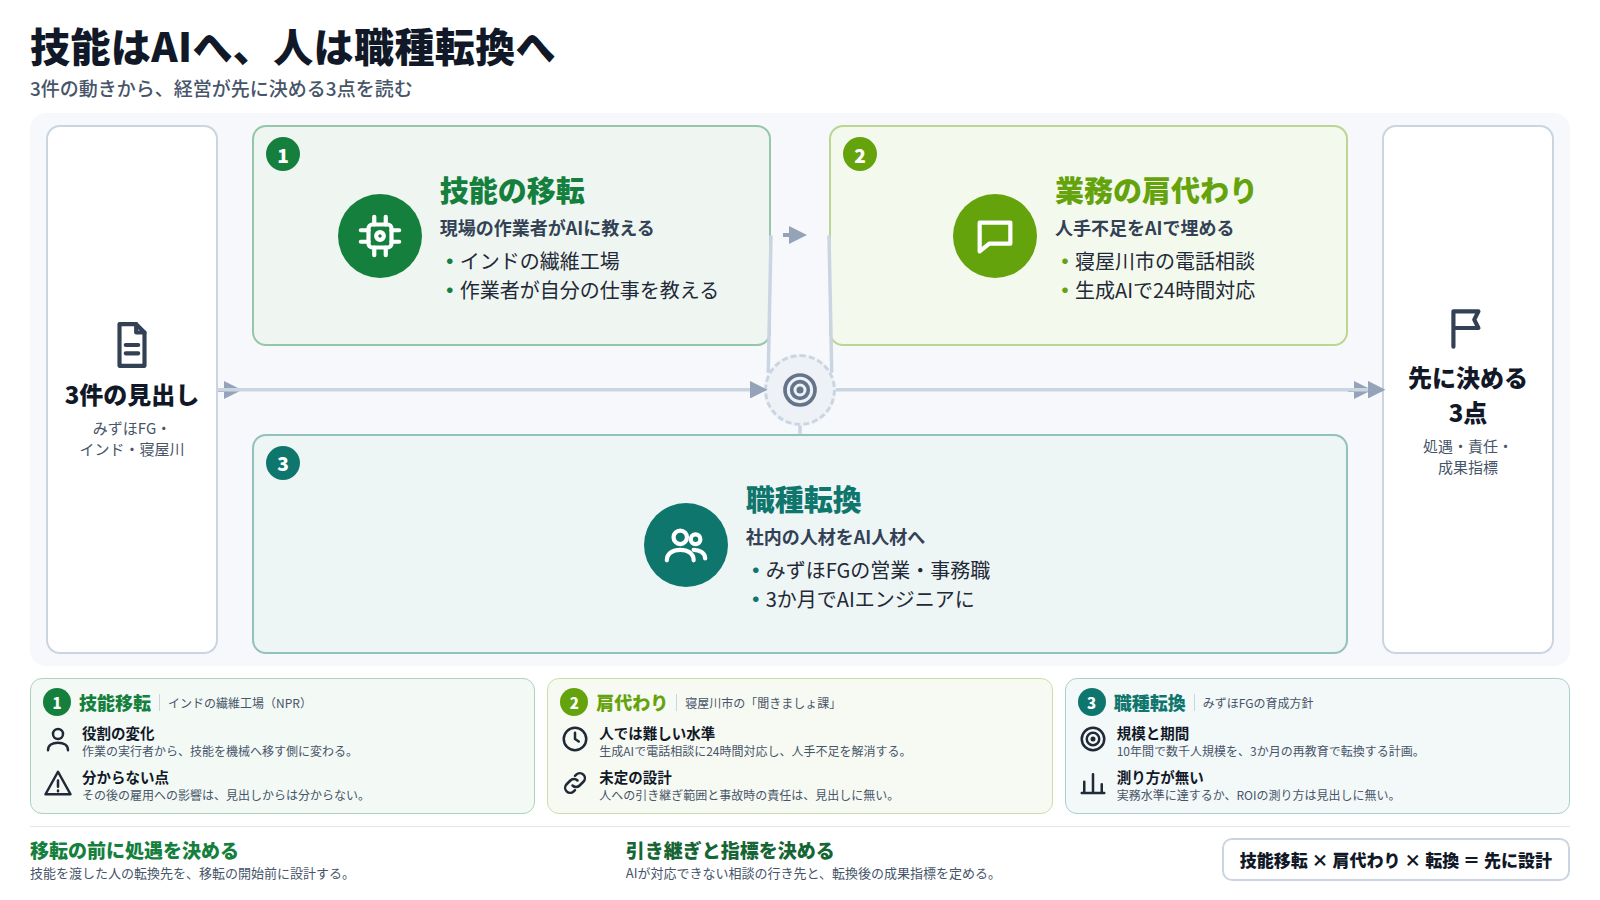Screen dimensions: 1600x900
Task: Click the text 10年間で数千人規模を、3か月の再教育で転換する計画。
Action: (1269, 751)
